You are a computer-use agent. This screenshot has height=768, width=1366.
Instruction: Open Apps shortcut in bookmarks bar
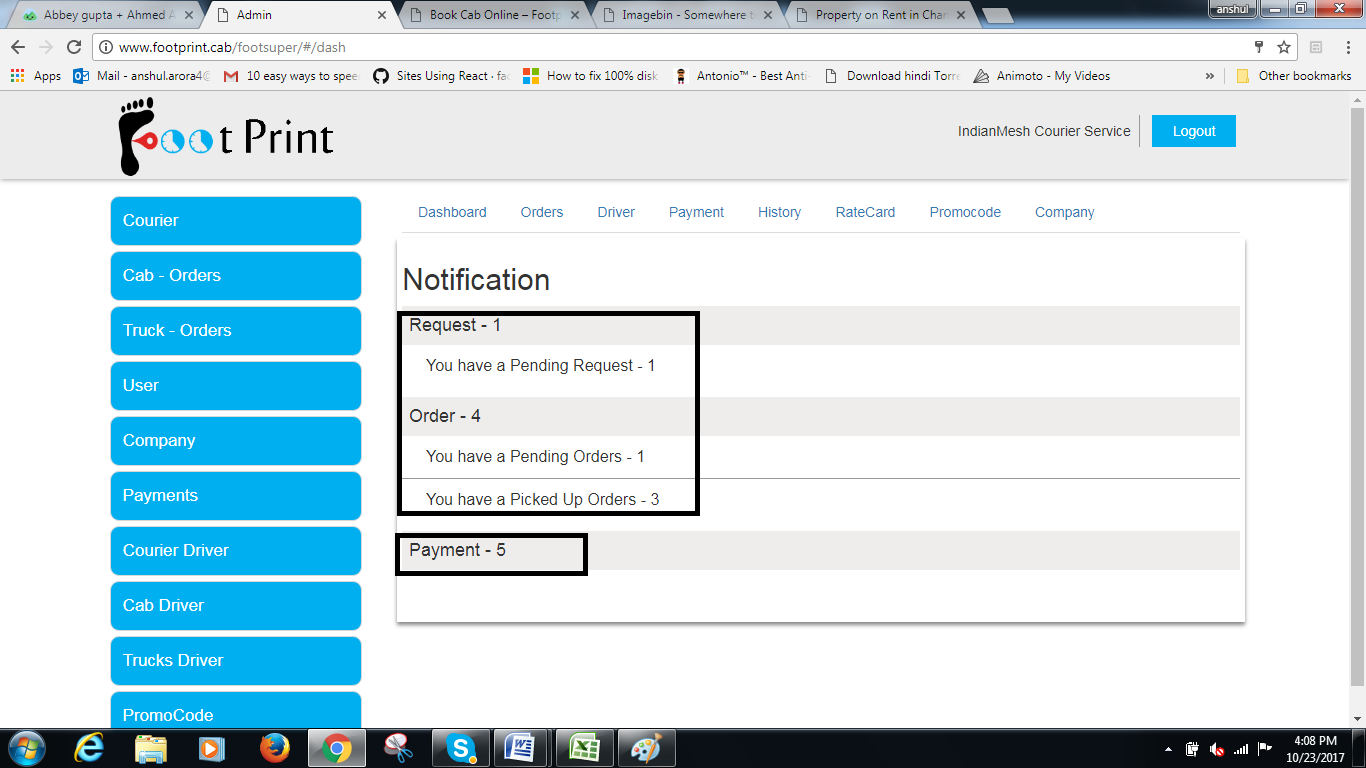(x=36, y=76)
